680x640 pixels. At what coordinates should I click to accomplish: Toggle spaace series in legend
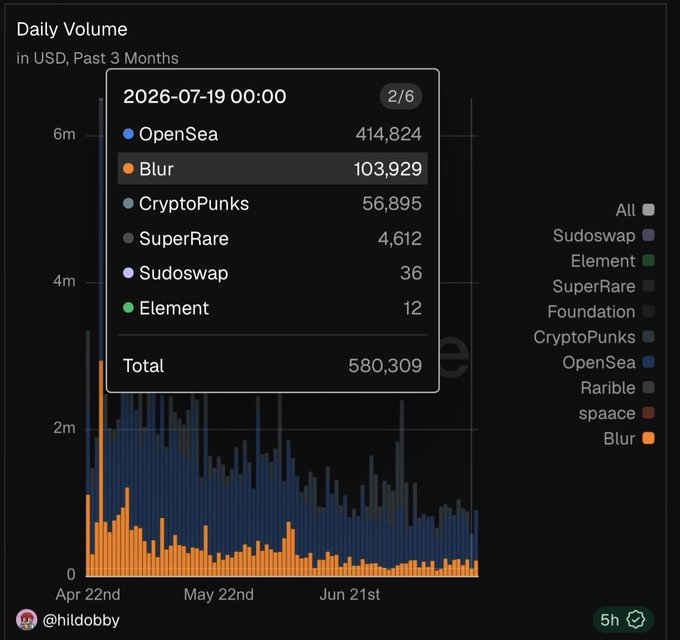(x=617, y=413)
